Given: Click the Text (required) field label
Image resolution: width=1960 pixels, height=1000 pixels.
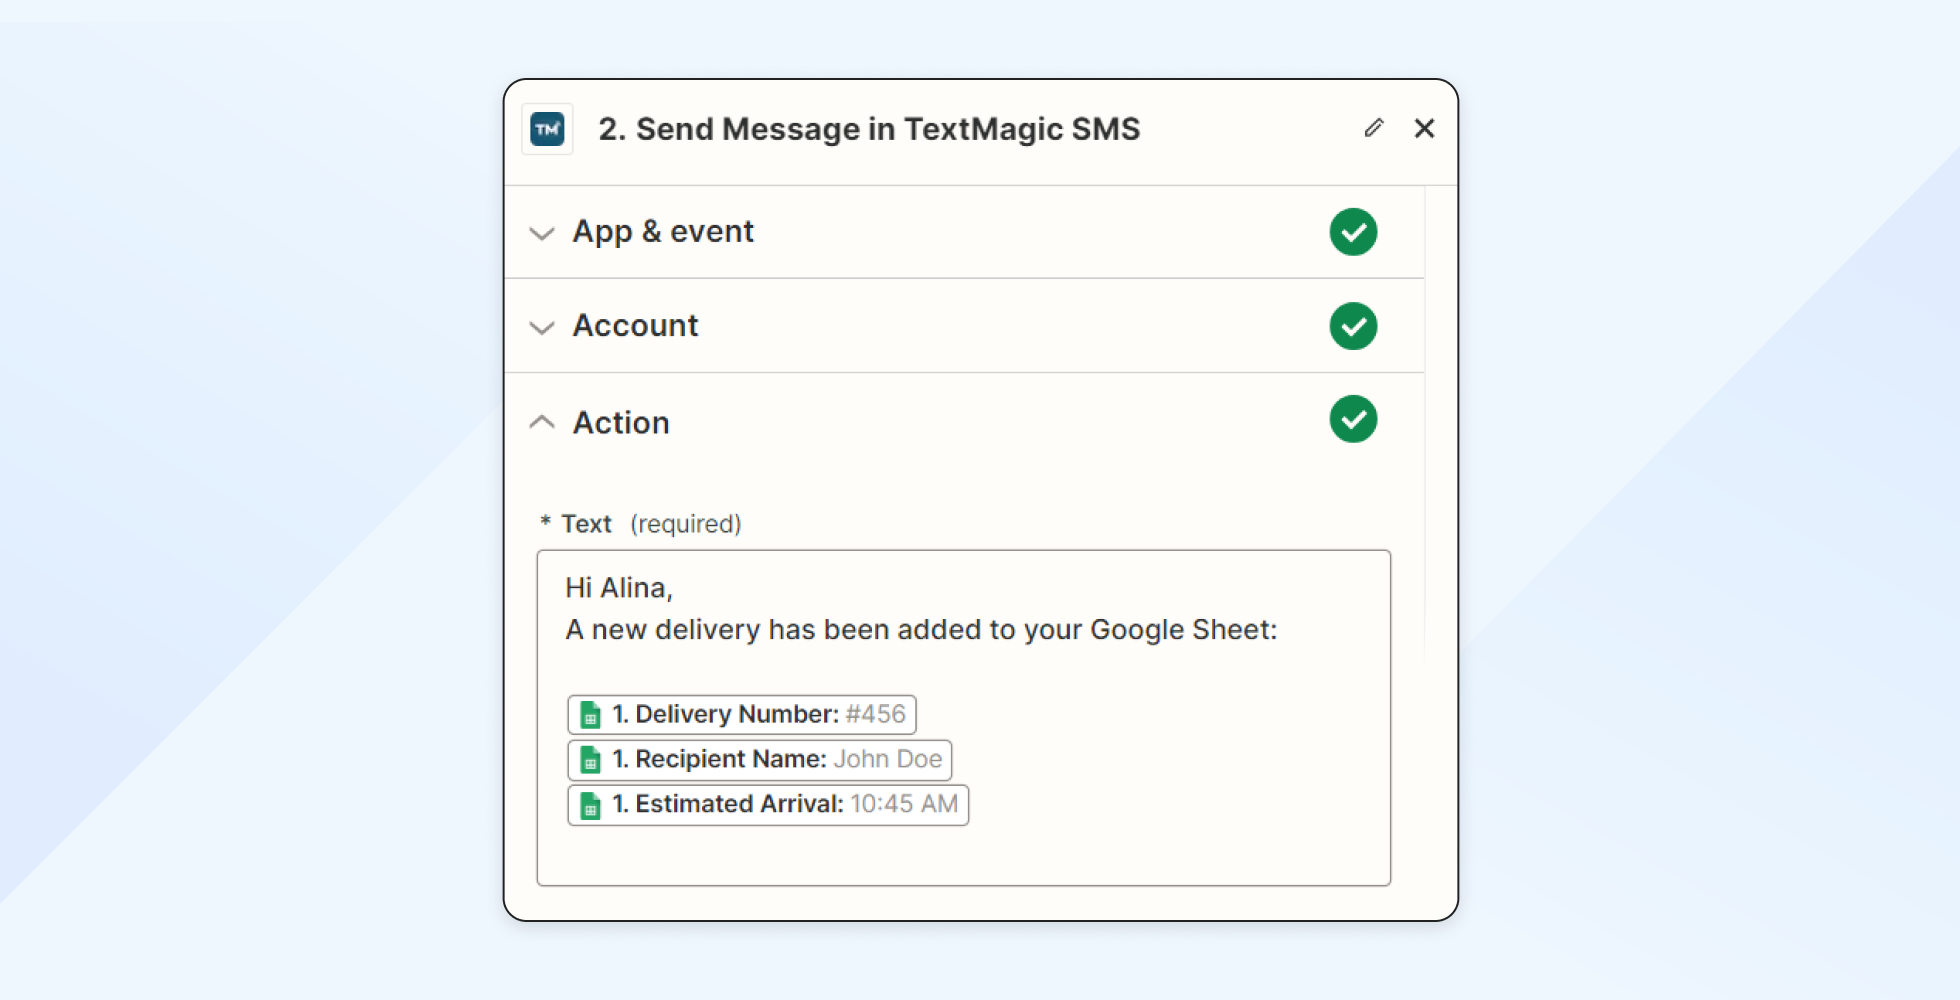Looking at the screenshot, I should 641,524.
